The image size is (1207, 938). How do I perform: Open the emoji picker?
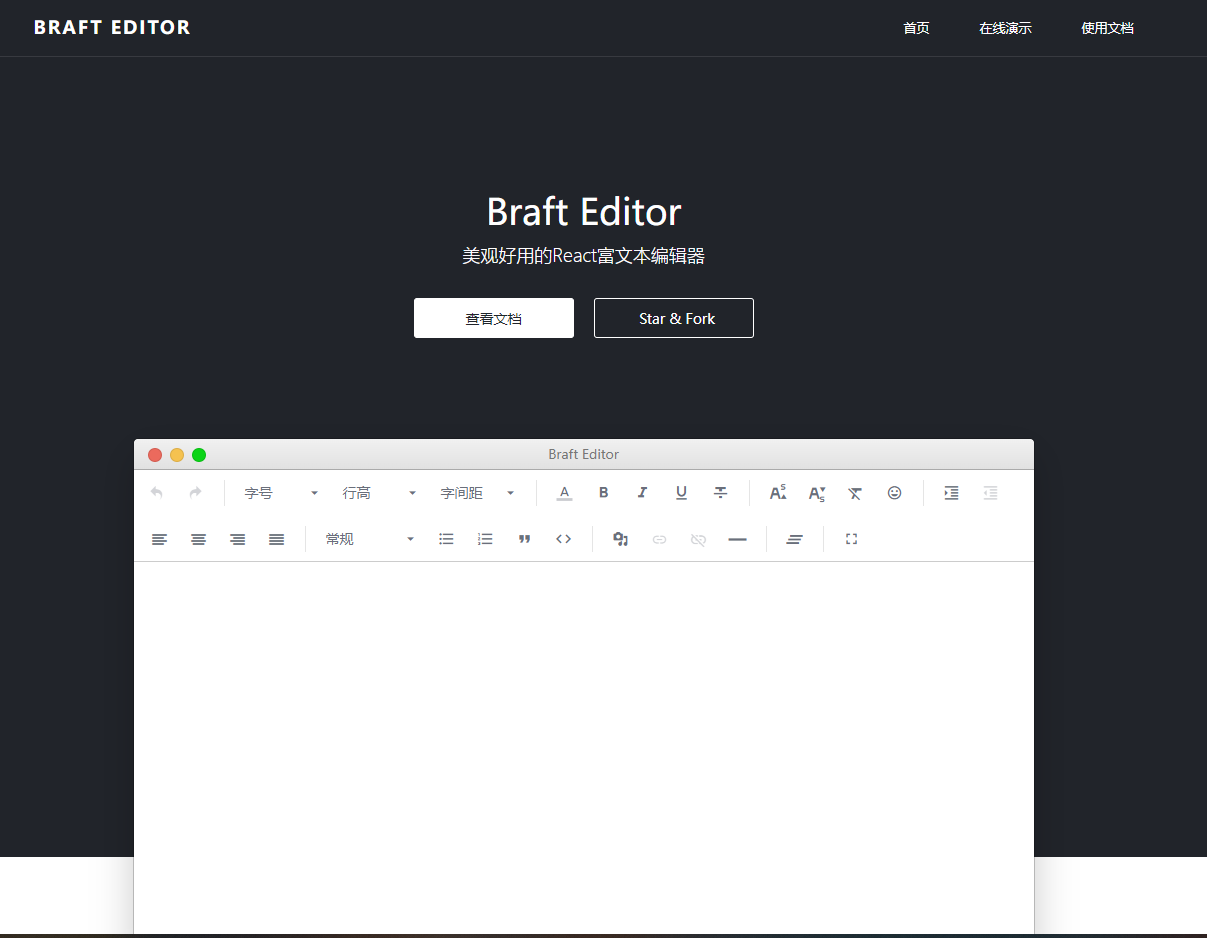[x=894, y=493]
